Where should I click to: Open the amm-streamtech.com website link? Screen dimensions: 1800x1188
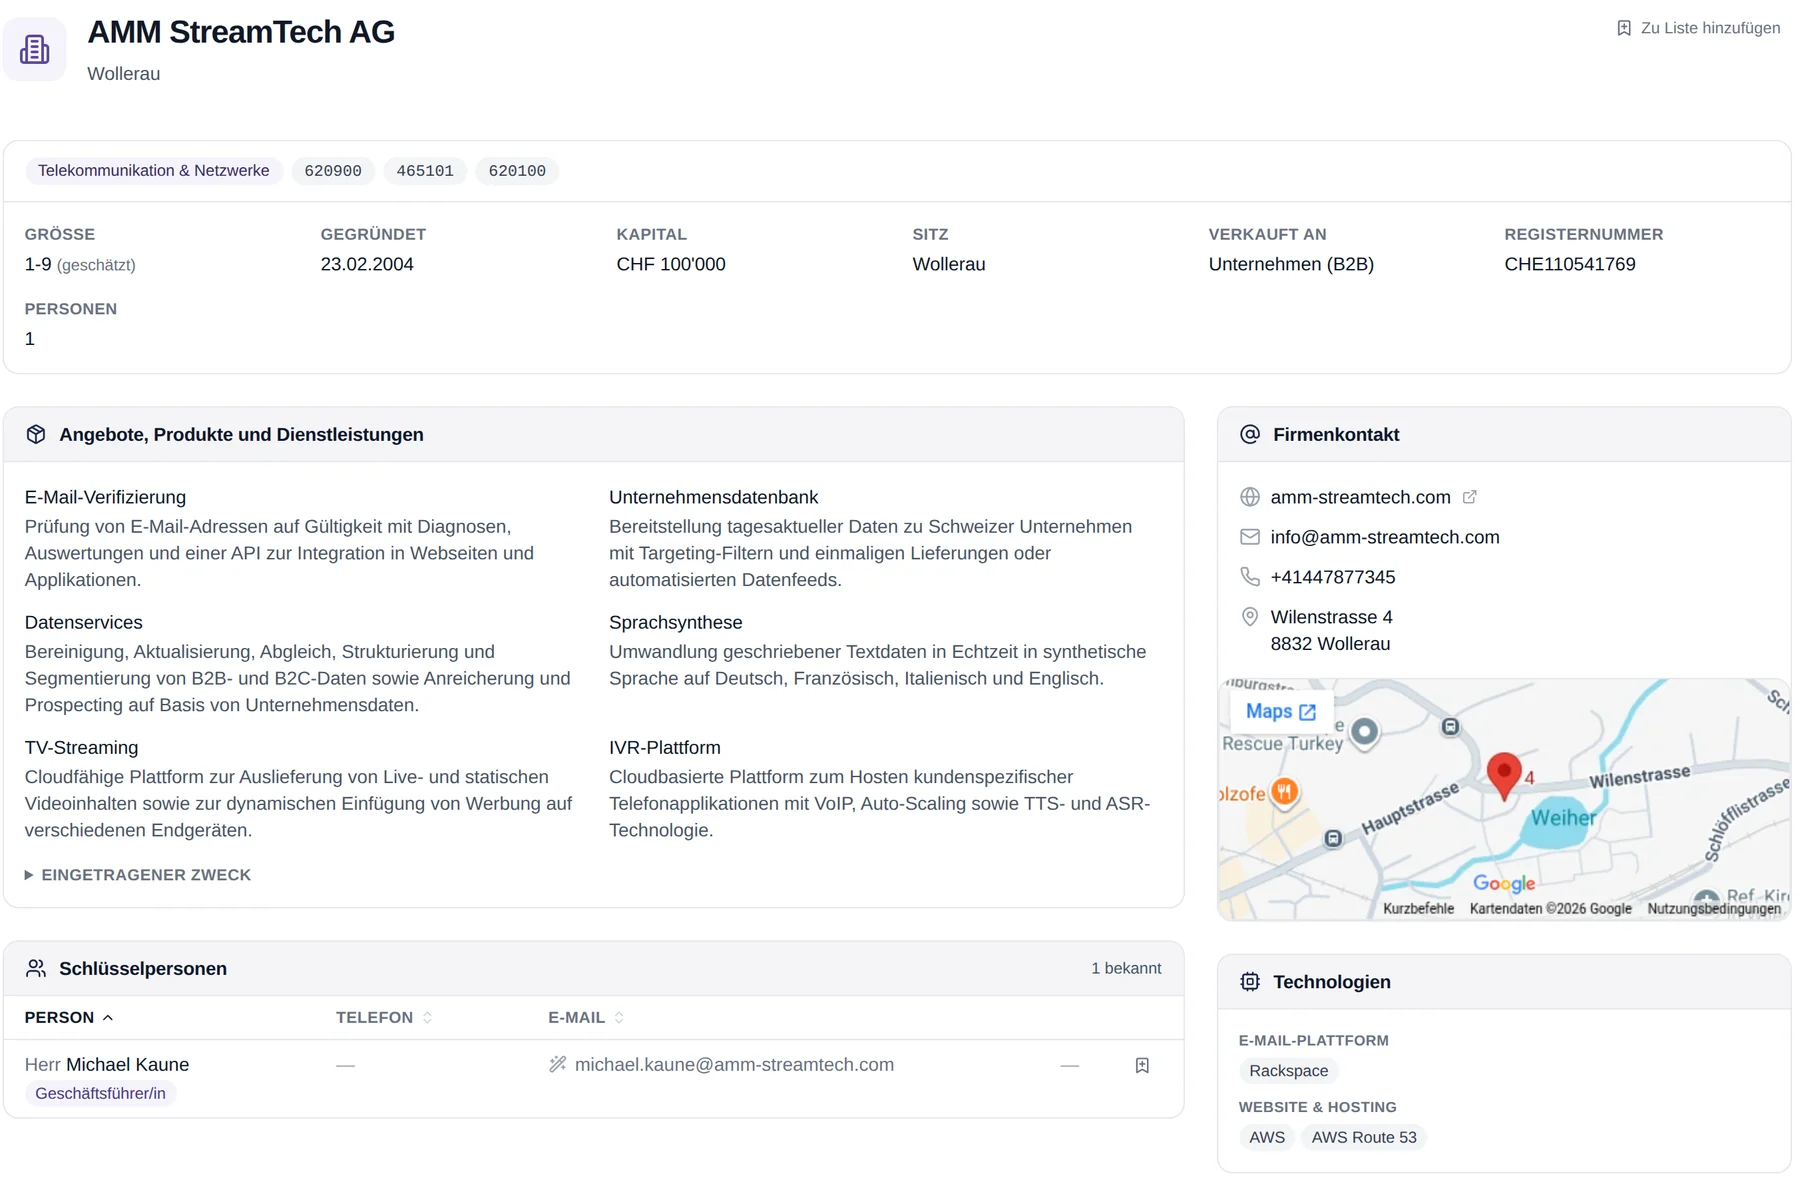1360,497
